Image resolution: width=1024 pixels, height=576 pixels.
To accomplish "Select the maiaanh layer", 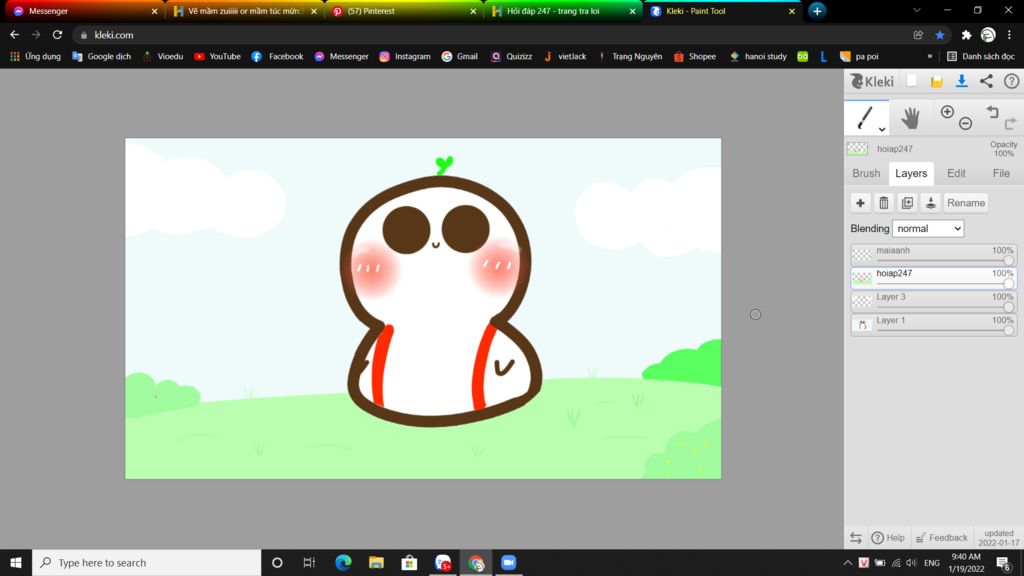I will tap(933, 254).
